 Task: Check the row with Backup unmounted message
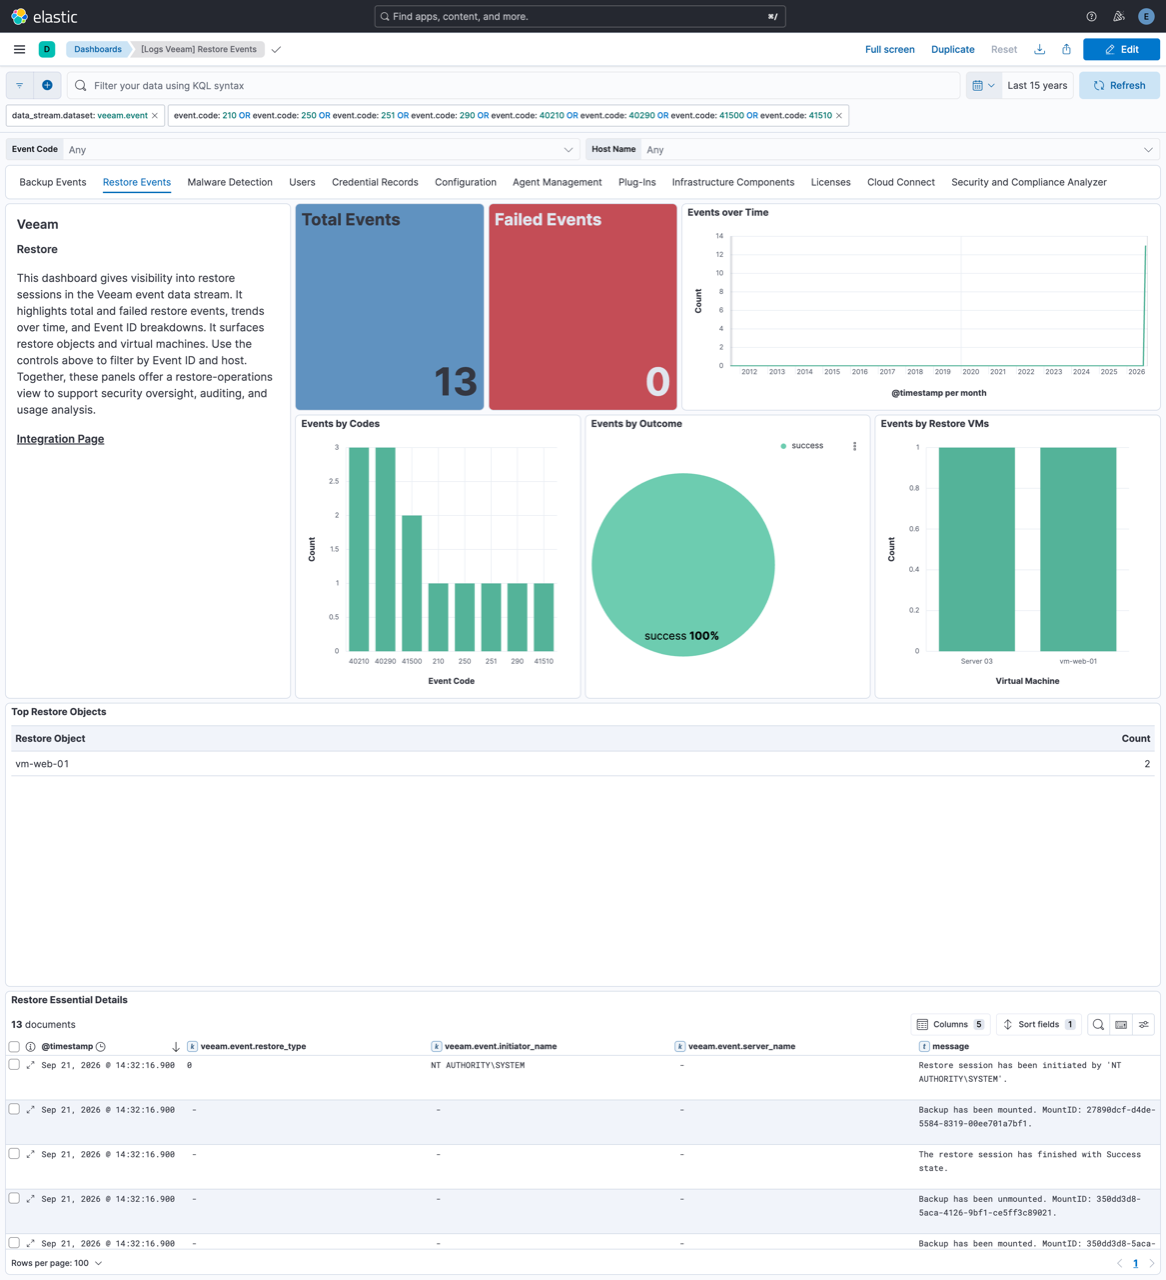click(x=14, y=1198)
